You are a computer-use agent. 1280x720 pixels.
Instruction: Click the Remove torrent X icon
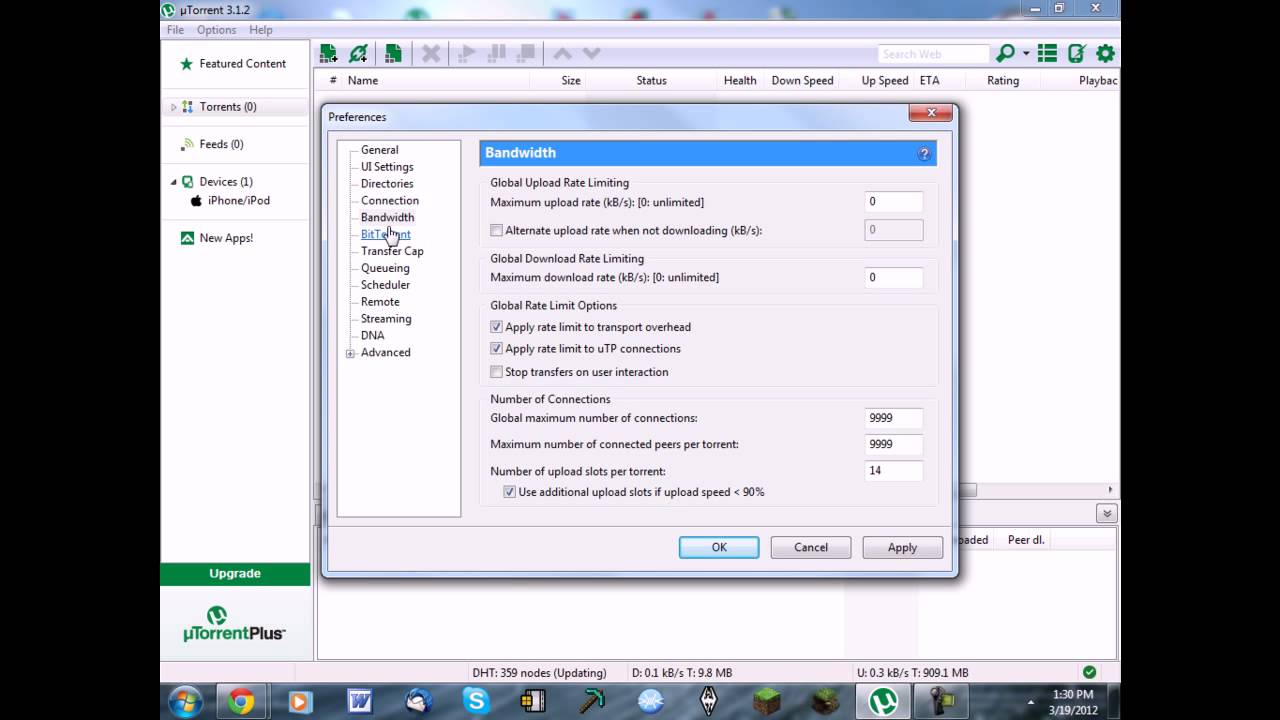click(431, 54)
